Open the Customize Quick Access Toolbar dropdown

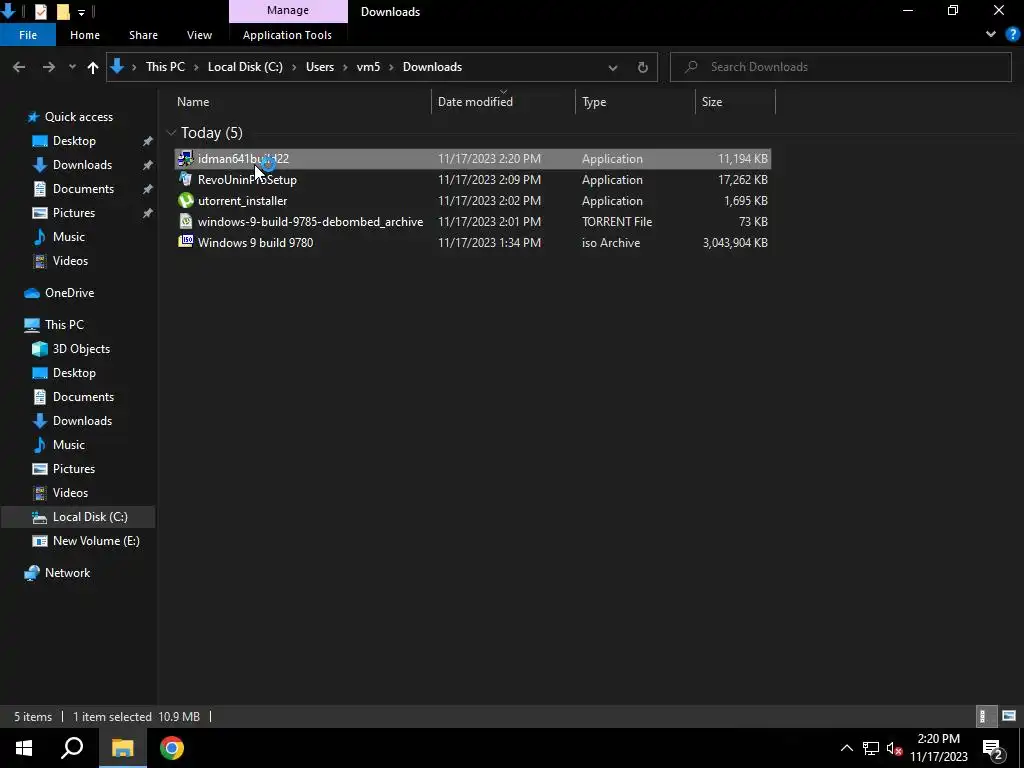[81, 12]
